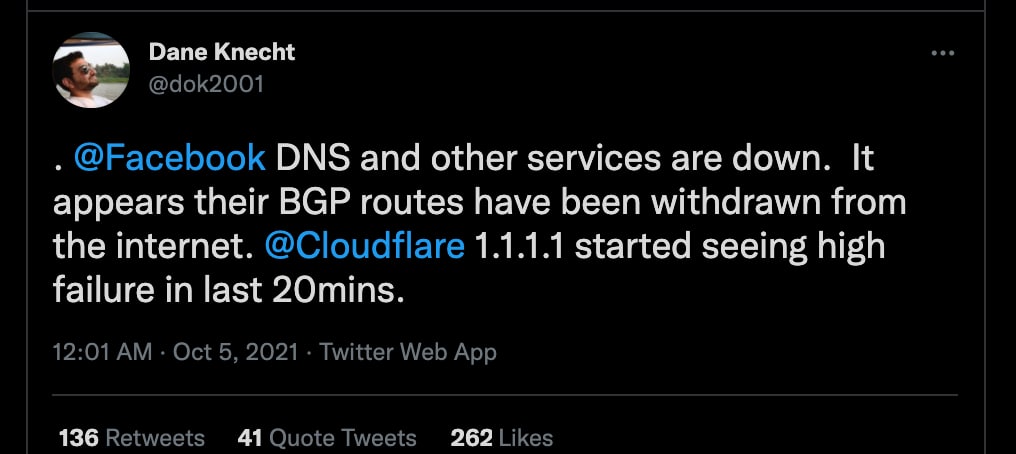Click the 12:01 AM timestamp

pyautogui.click(x=102, y=352)
